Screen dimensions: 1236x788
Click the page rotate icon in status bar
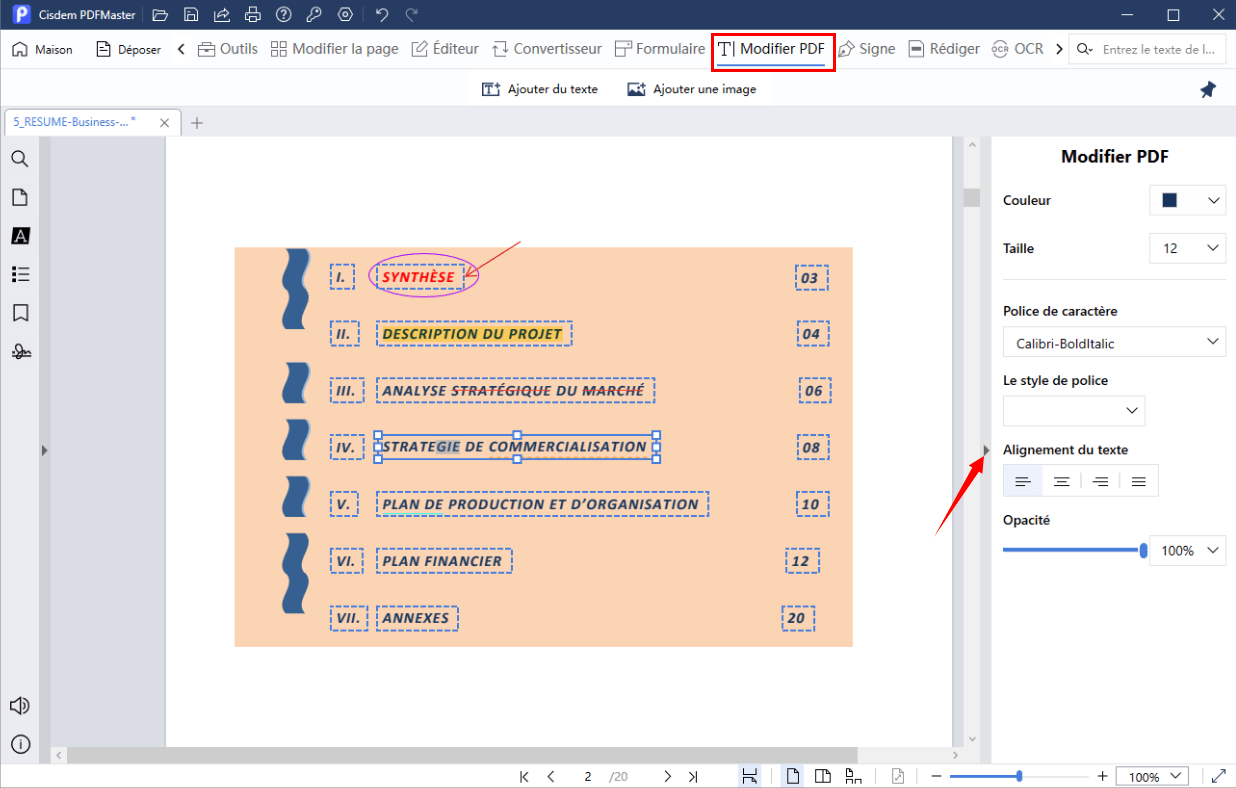pyautogui.click(x=898, y=776)
